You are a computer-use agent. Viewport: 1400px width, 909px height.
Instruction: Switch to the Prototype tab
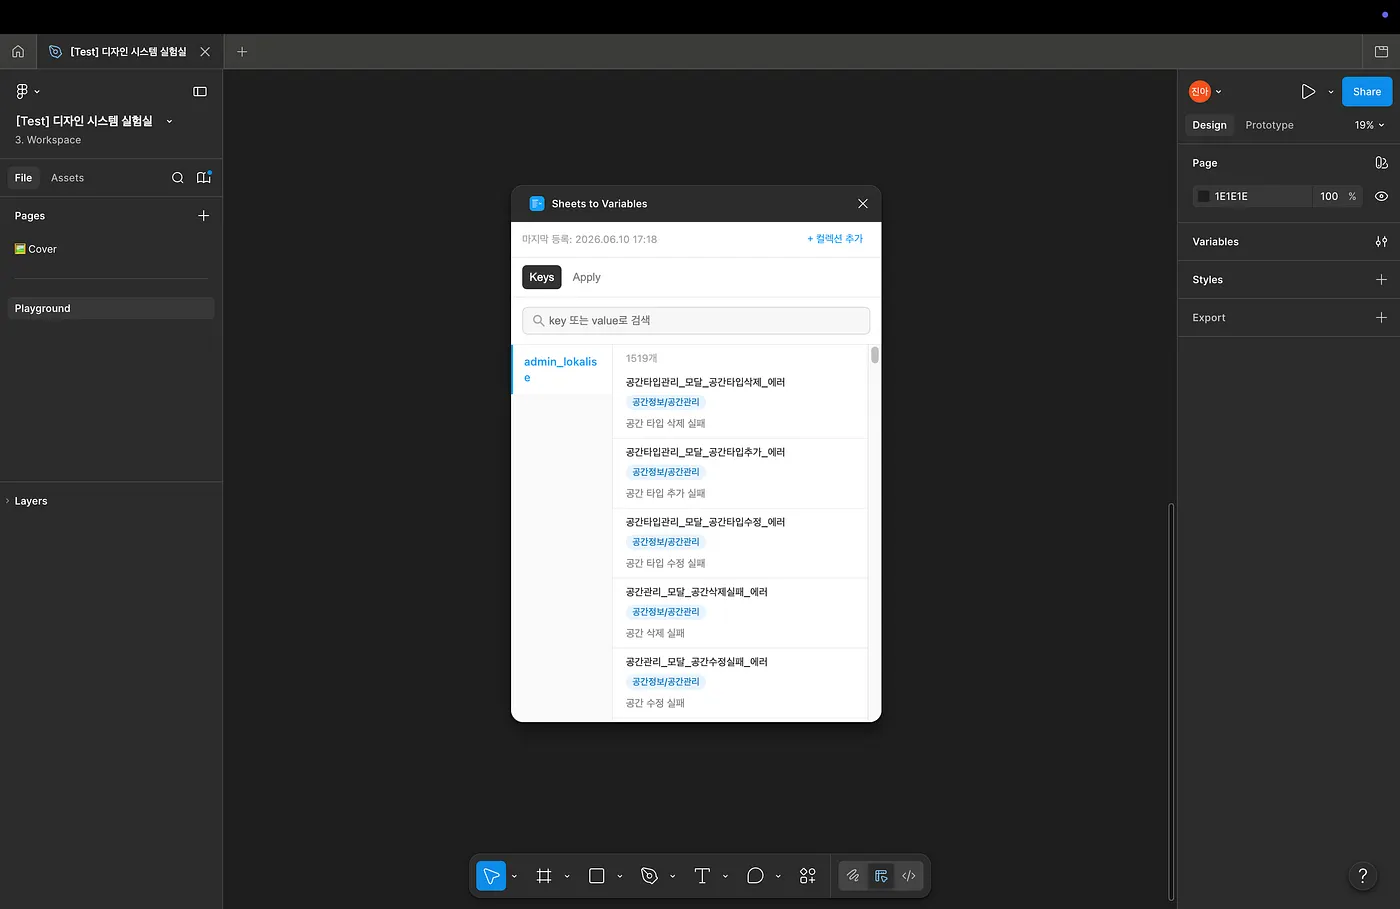pyautogui.click(x=1269, y=125)
